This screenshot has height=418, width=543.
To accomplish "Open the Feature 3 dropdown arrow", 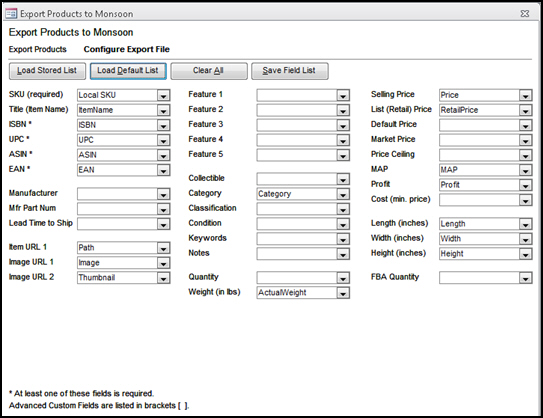I will point(343,125).
